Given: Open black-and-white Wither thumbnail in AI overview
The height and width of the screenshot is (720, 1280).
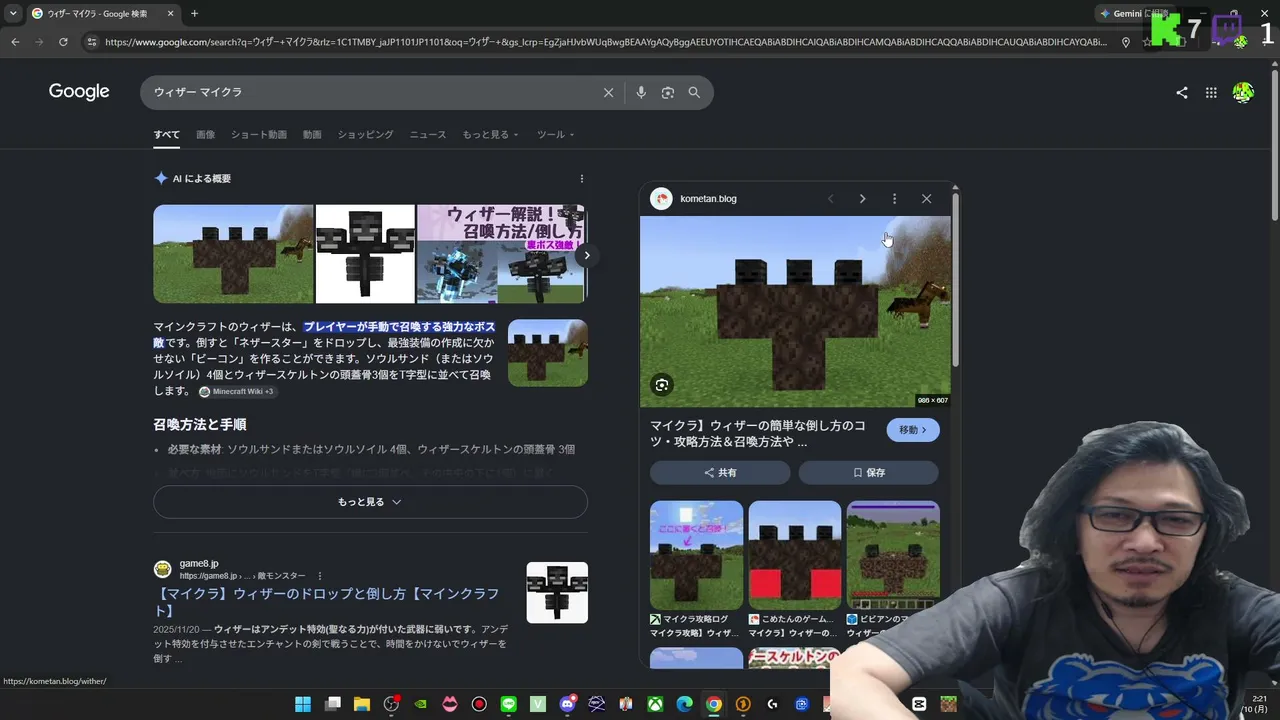Looking at the screenshot, I should tap(365, 254).
